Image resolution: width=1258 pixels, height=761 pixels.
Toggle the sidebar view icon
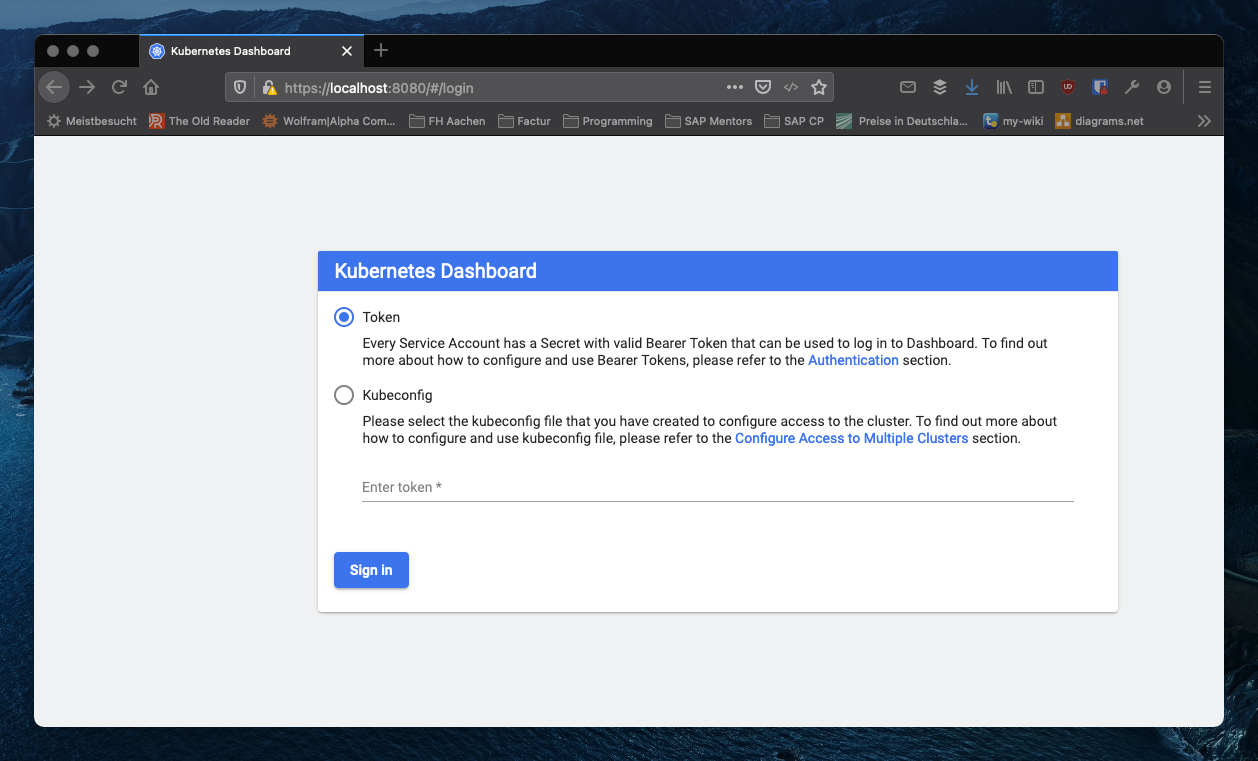[1036, 87]
